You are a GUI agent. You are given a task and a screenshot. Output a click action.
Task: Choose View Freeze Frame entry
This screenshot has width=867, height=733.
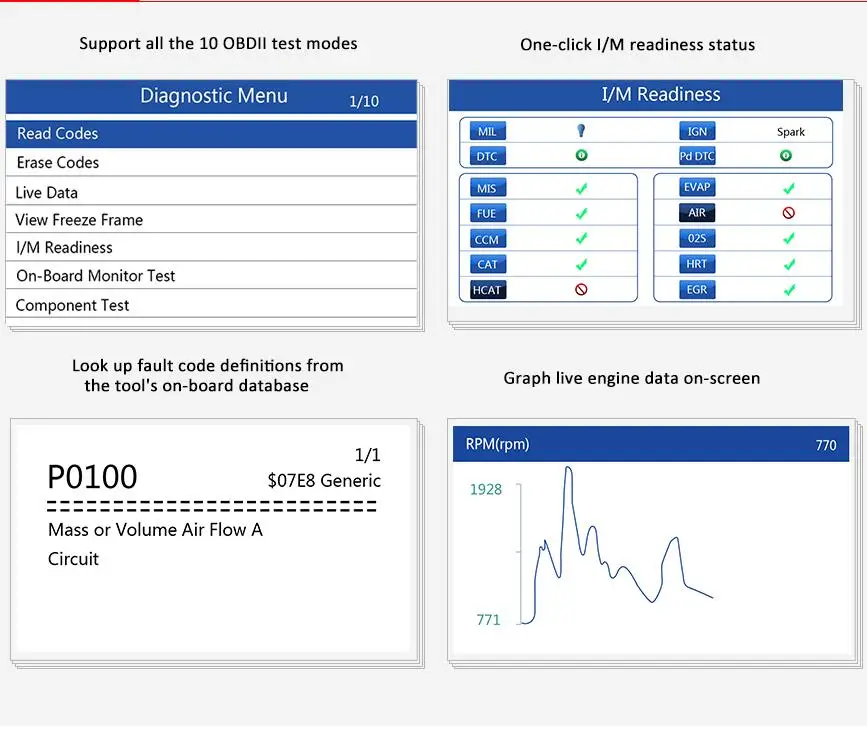211,219
